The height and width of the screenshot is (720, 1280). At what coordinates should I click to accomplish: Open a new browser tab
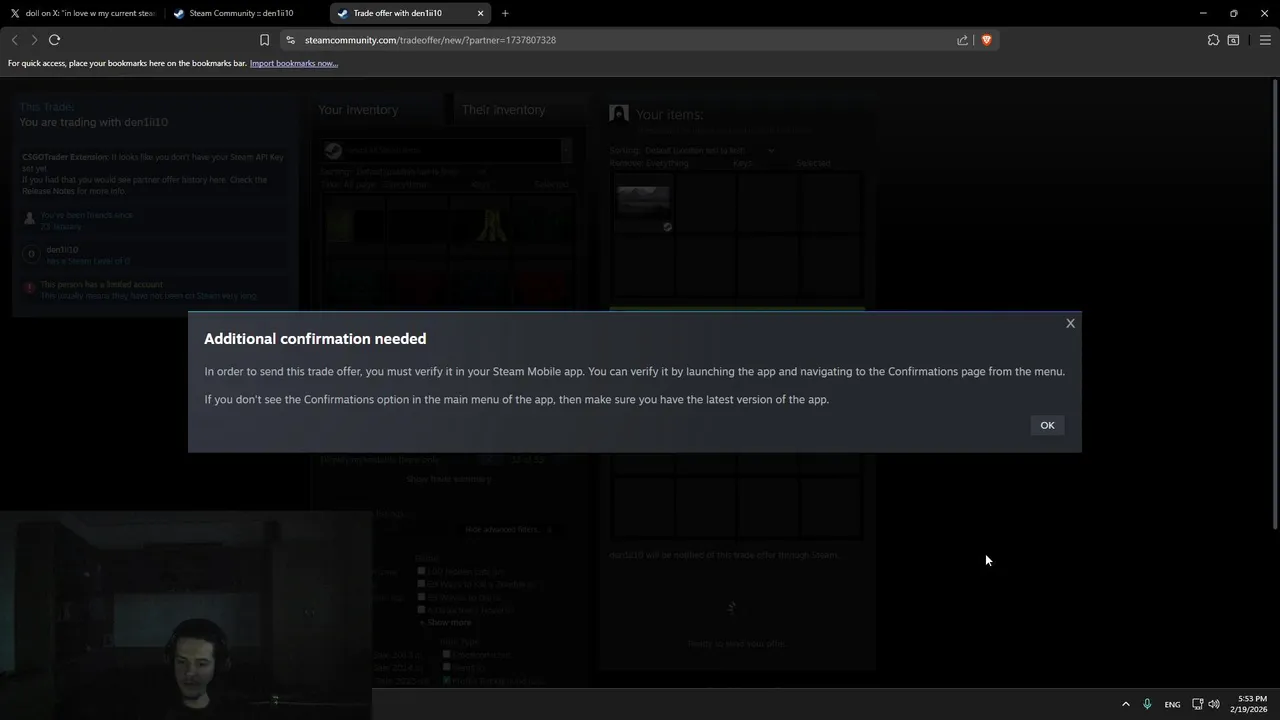pyautogui.click(x=505, y=13)
